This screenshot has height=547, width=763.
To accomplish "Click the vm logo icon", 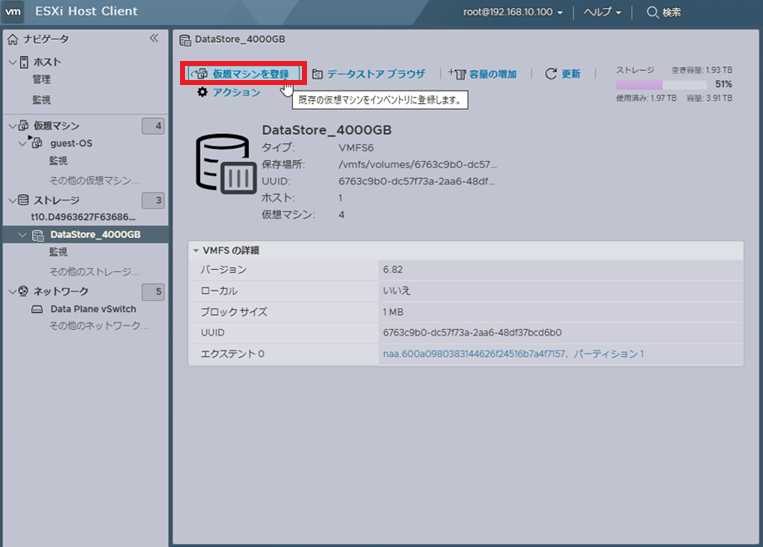I will tap(13, 12).
